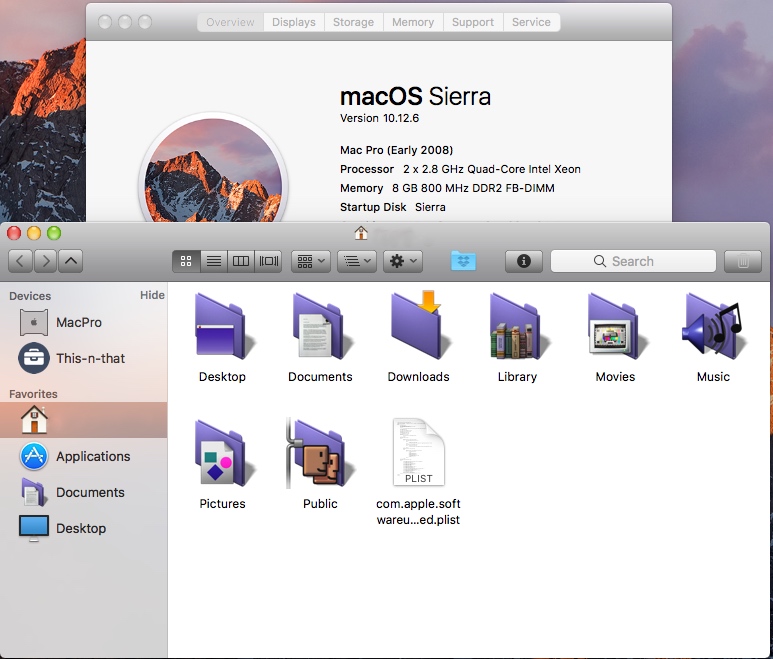Image resolution: width=773 pixels, height=659 pixels.
Task: Click the Dropbox folder toolbar icon
Action: 463,261
